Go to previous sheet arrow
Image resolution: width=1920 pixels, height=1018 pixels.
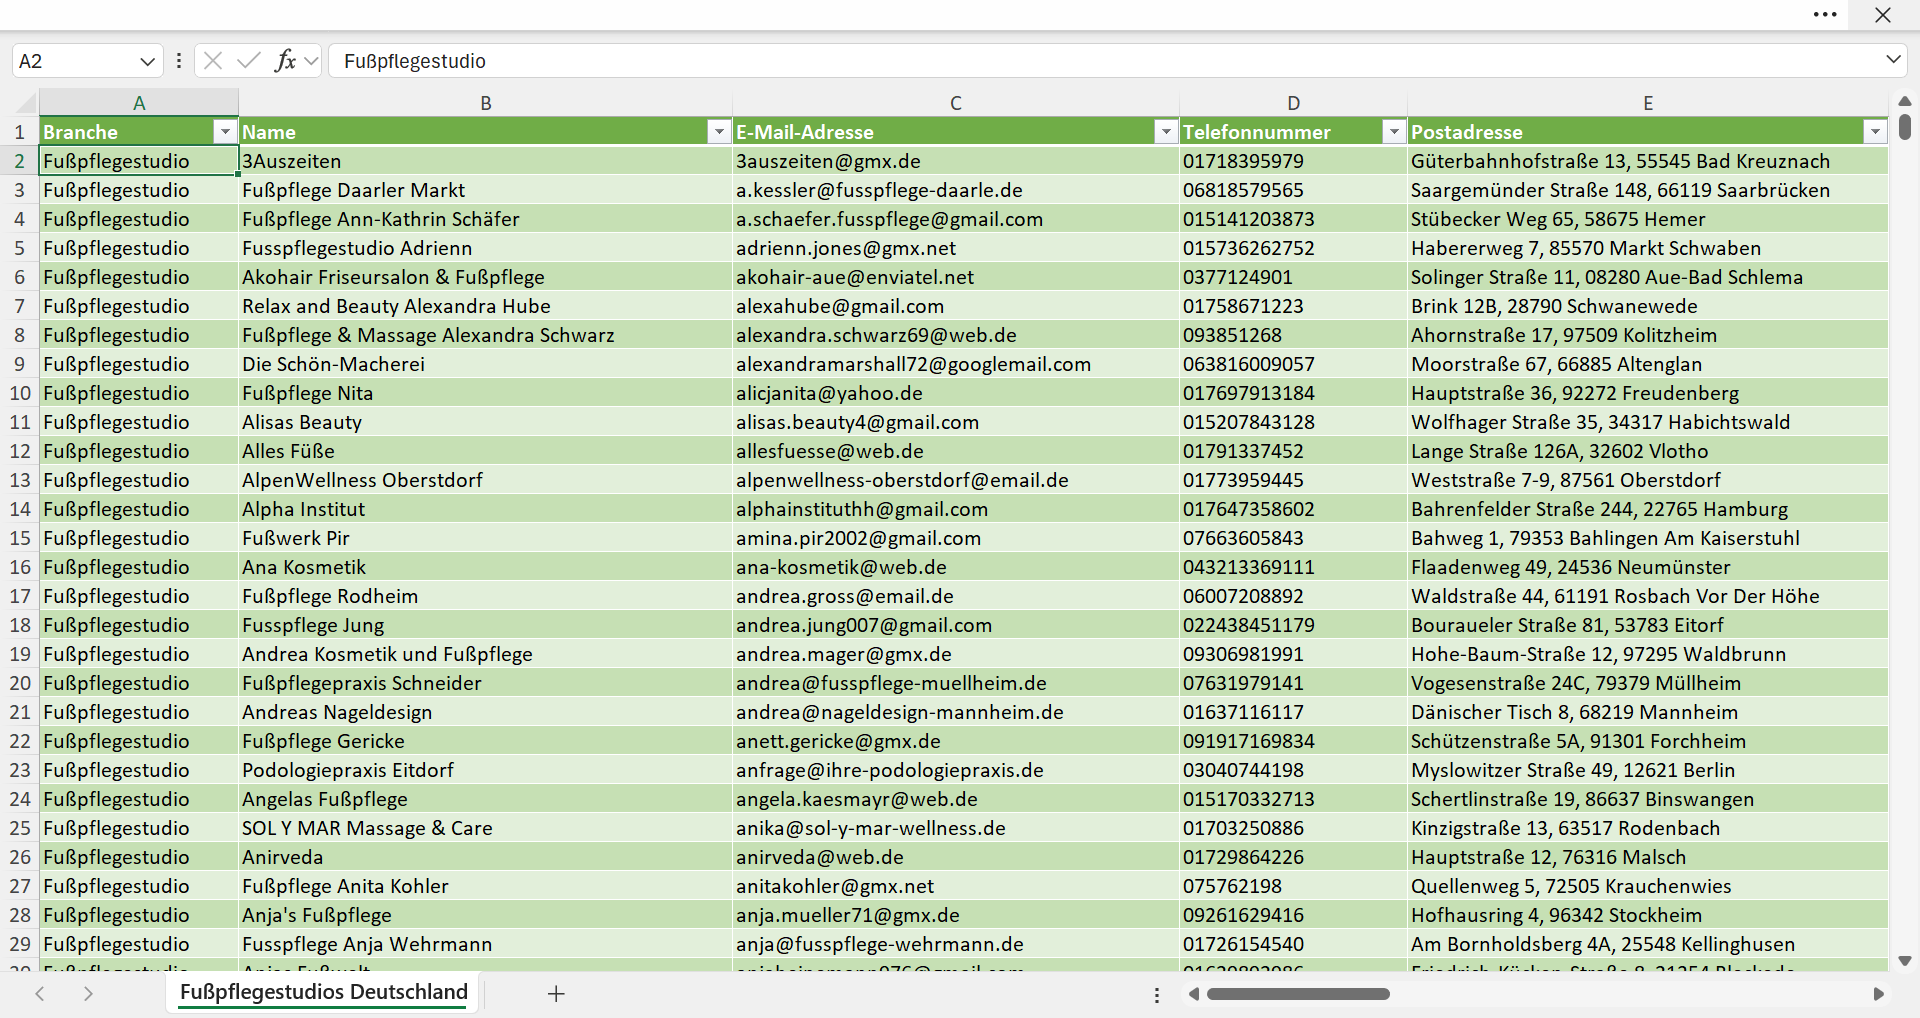pos(40,993)
